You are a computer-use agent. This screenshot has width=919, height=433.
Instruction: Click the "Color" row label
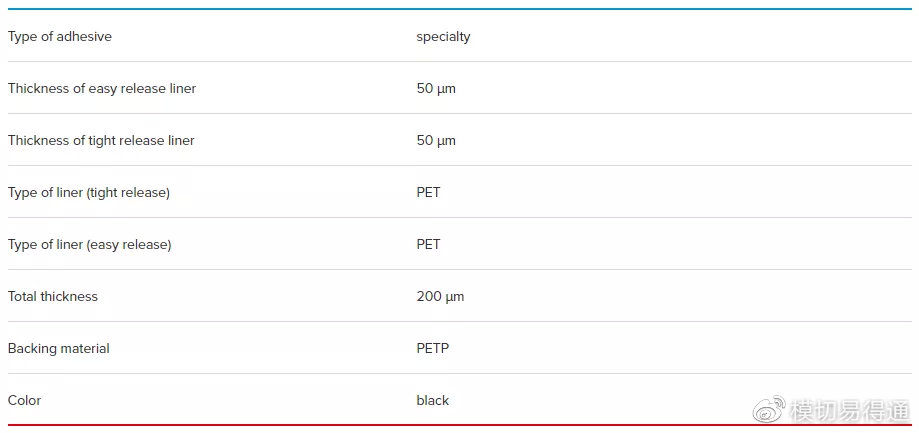[25, 401]
